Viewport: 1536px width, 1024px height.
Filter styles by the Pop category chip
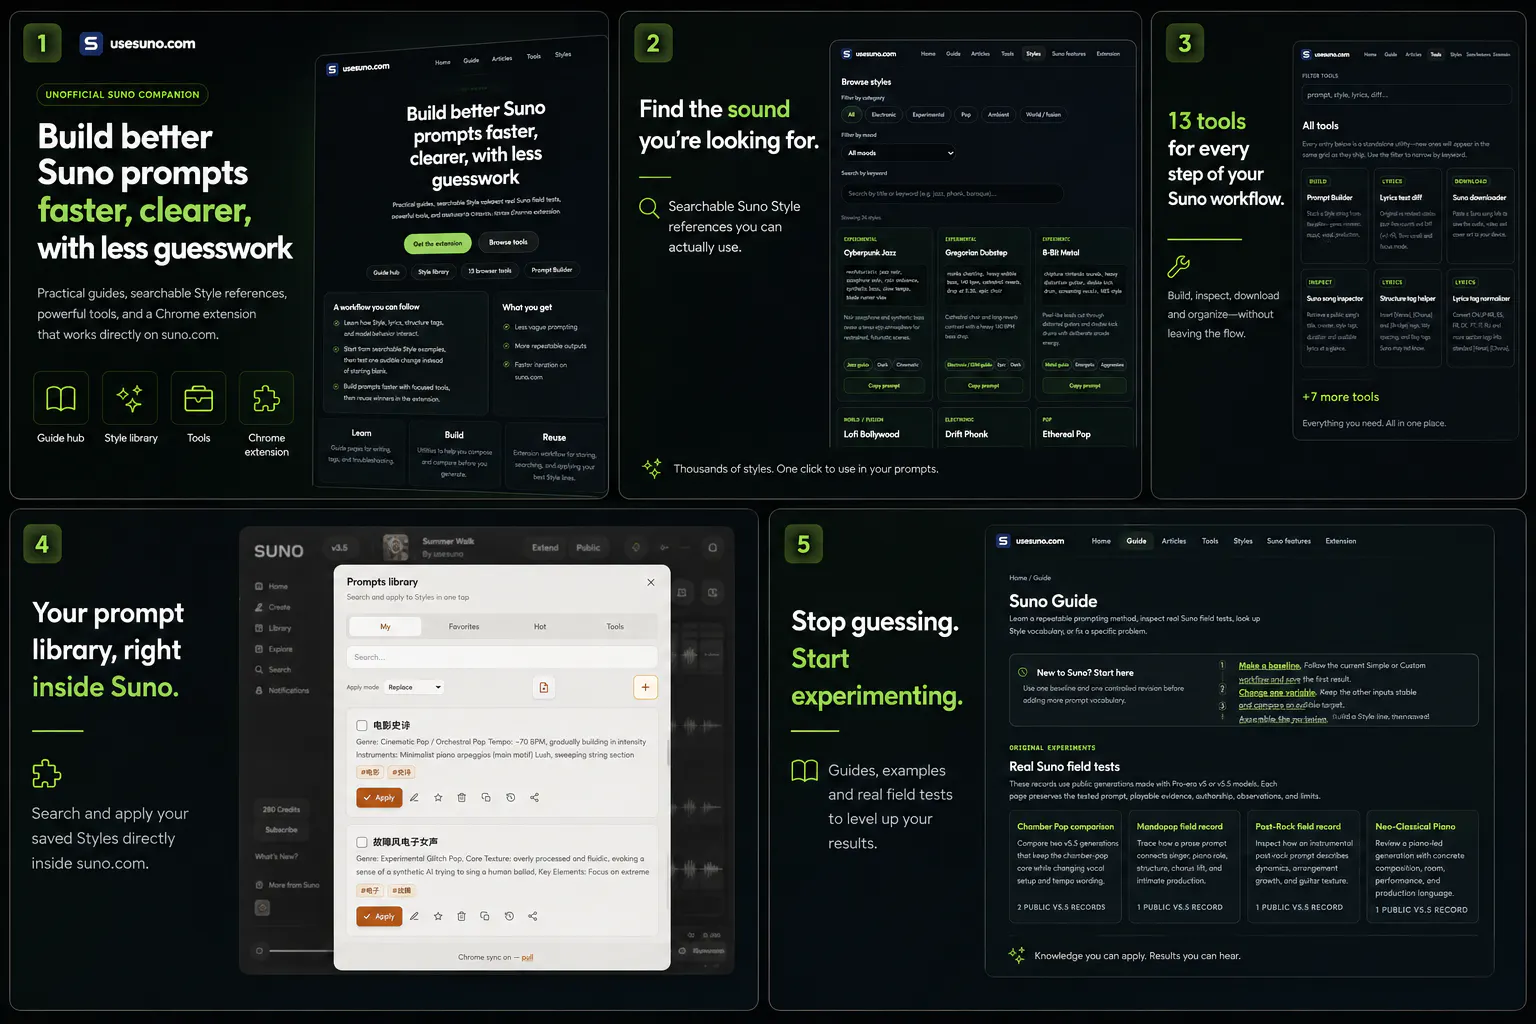tap(966, 115)
